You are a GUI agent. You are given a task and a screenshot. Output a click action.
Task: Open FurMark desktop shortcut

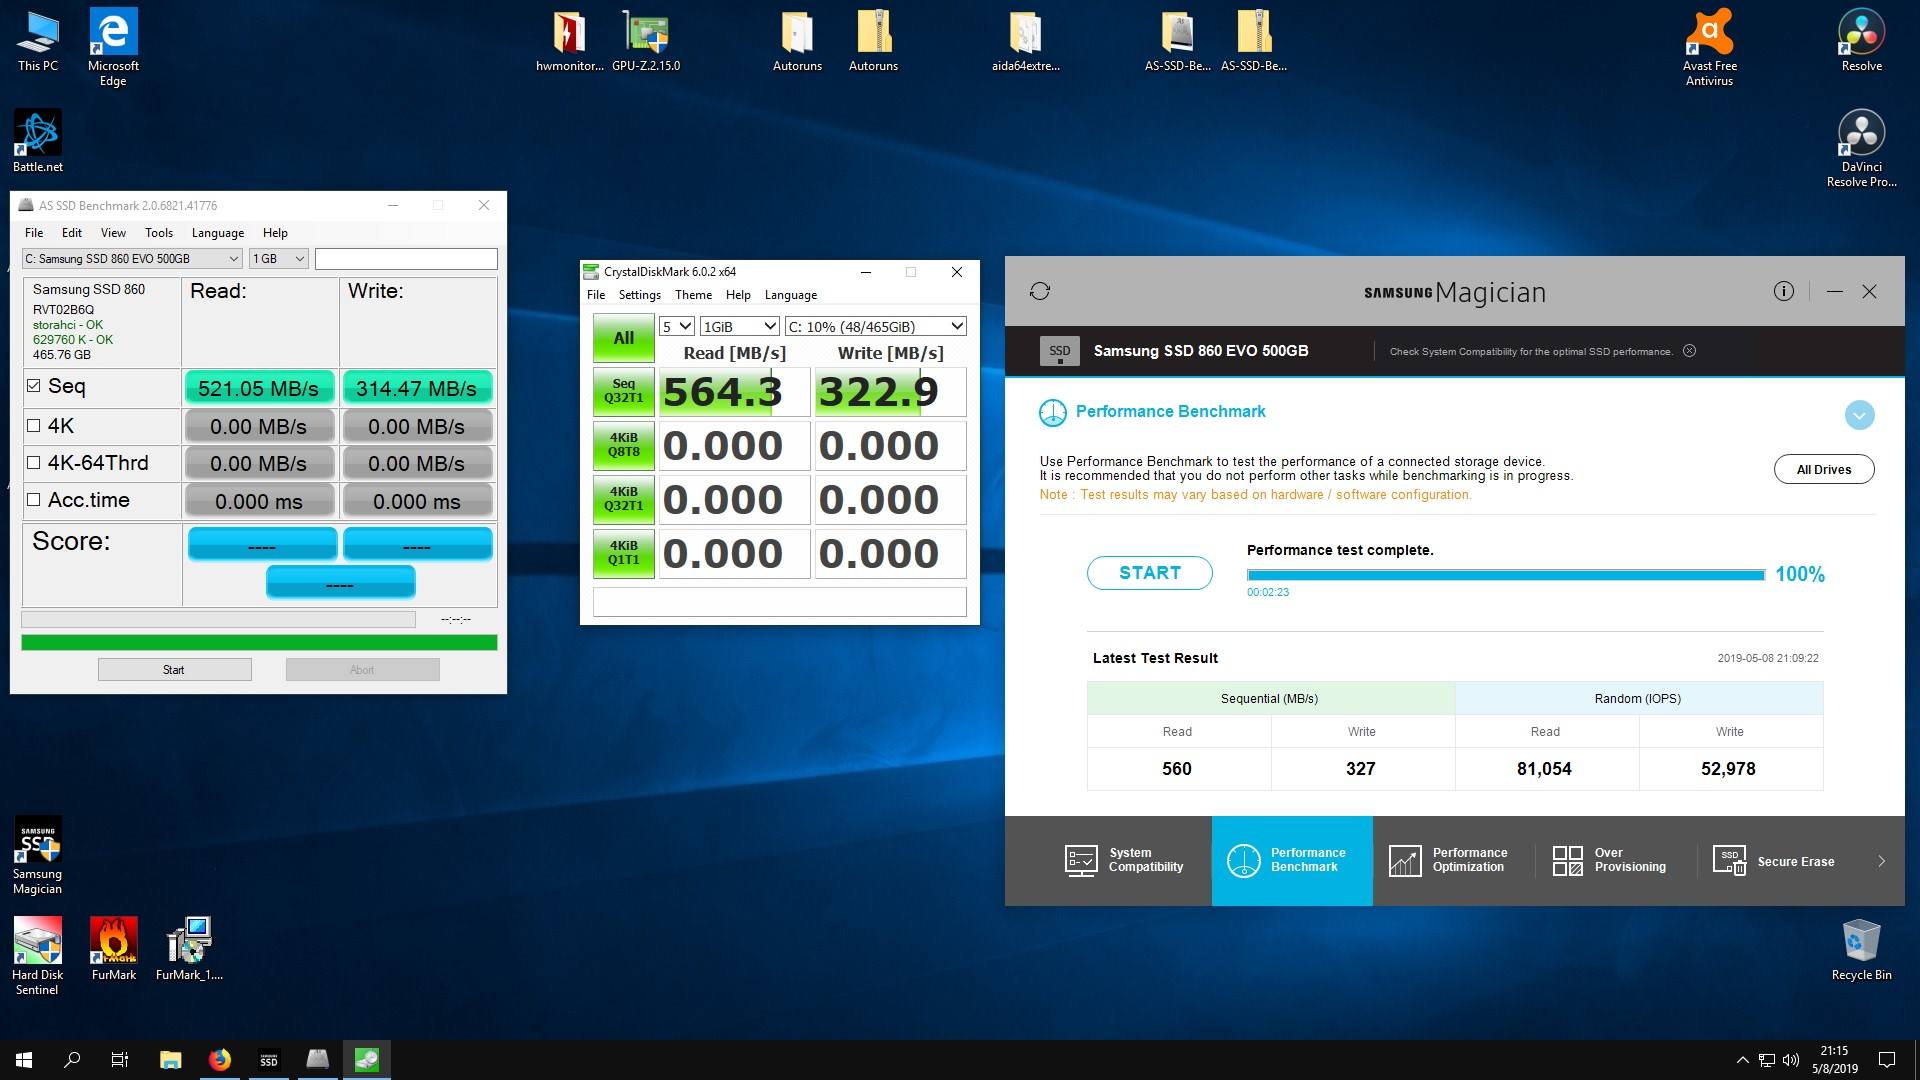click(114, 950)
